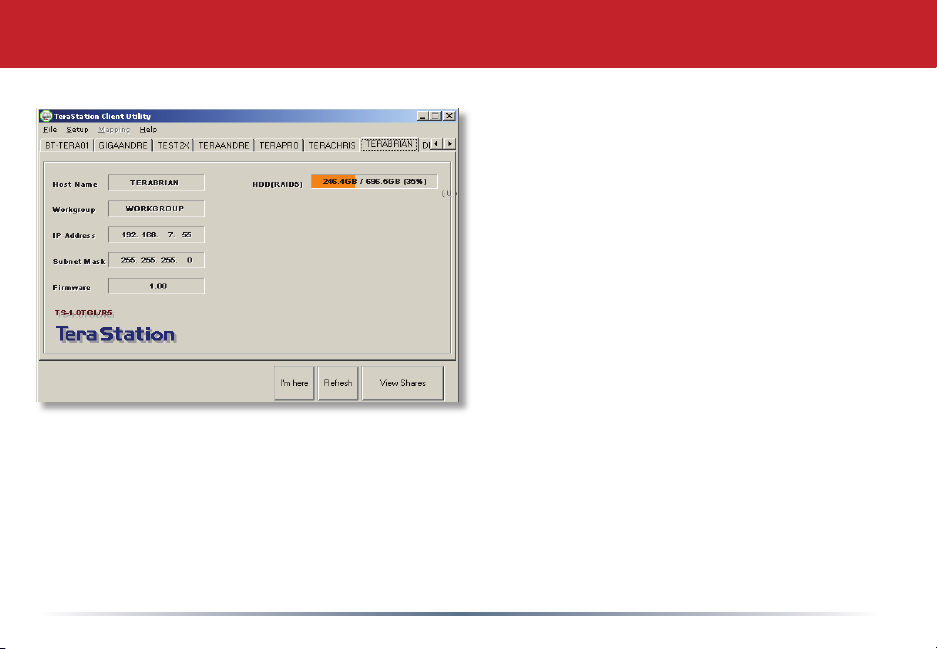Click the TeraStation app icon in title bar
The image size is (937, 649).
tap(46, 116)
